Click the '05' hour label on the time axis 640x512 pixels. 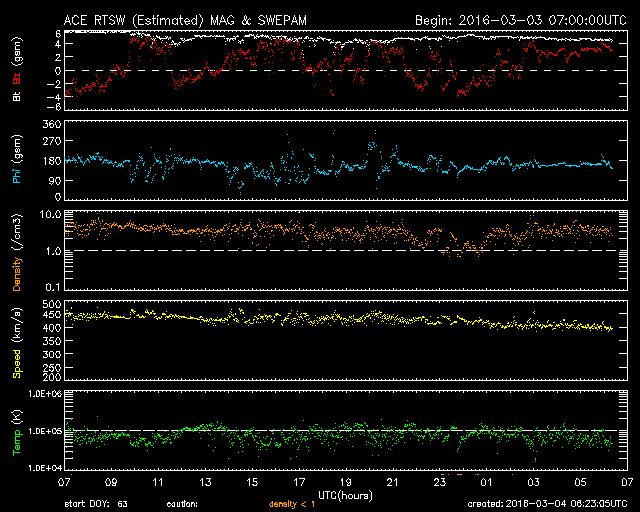tap(580, 482)
